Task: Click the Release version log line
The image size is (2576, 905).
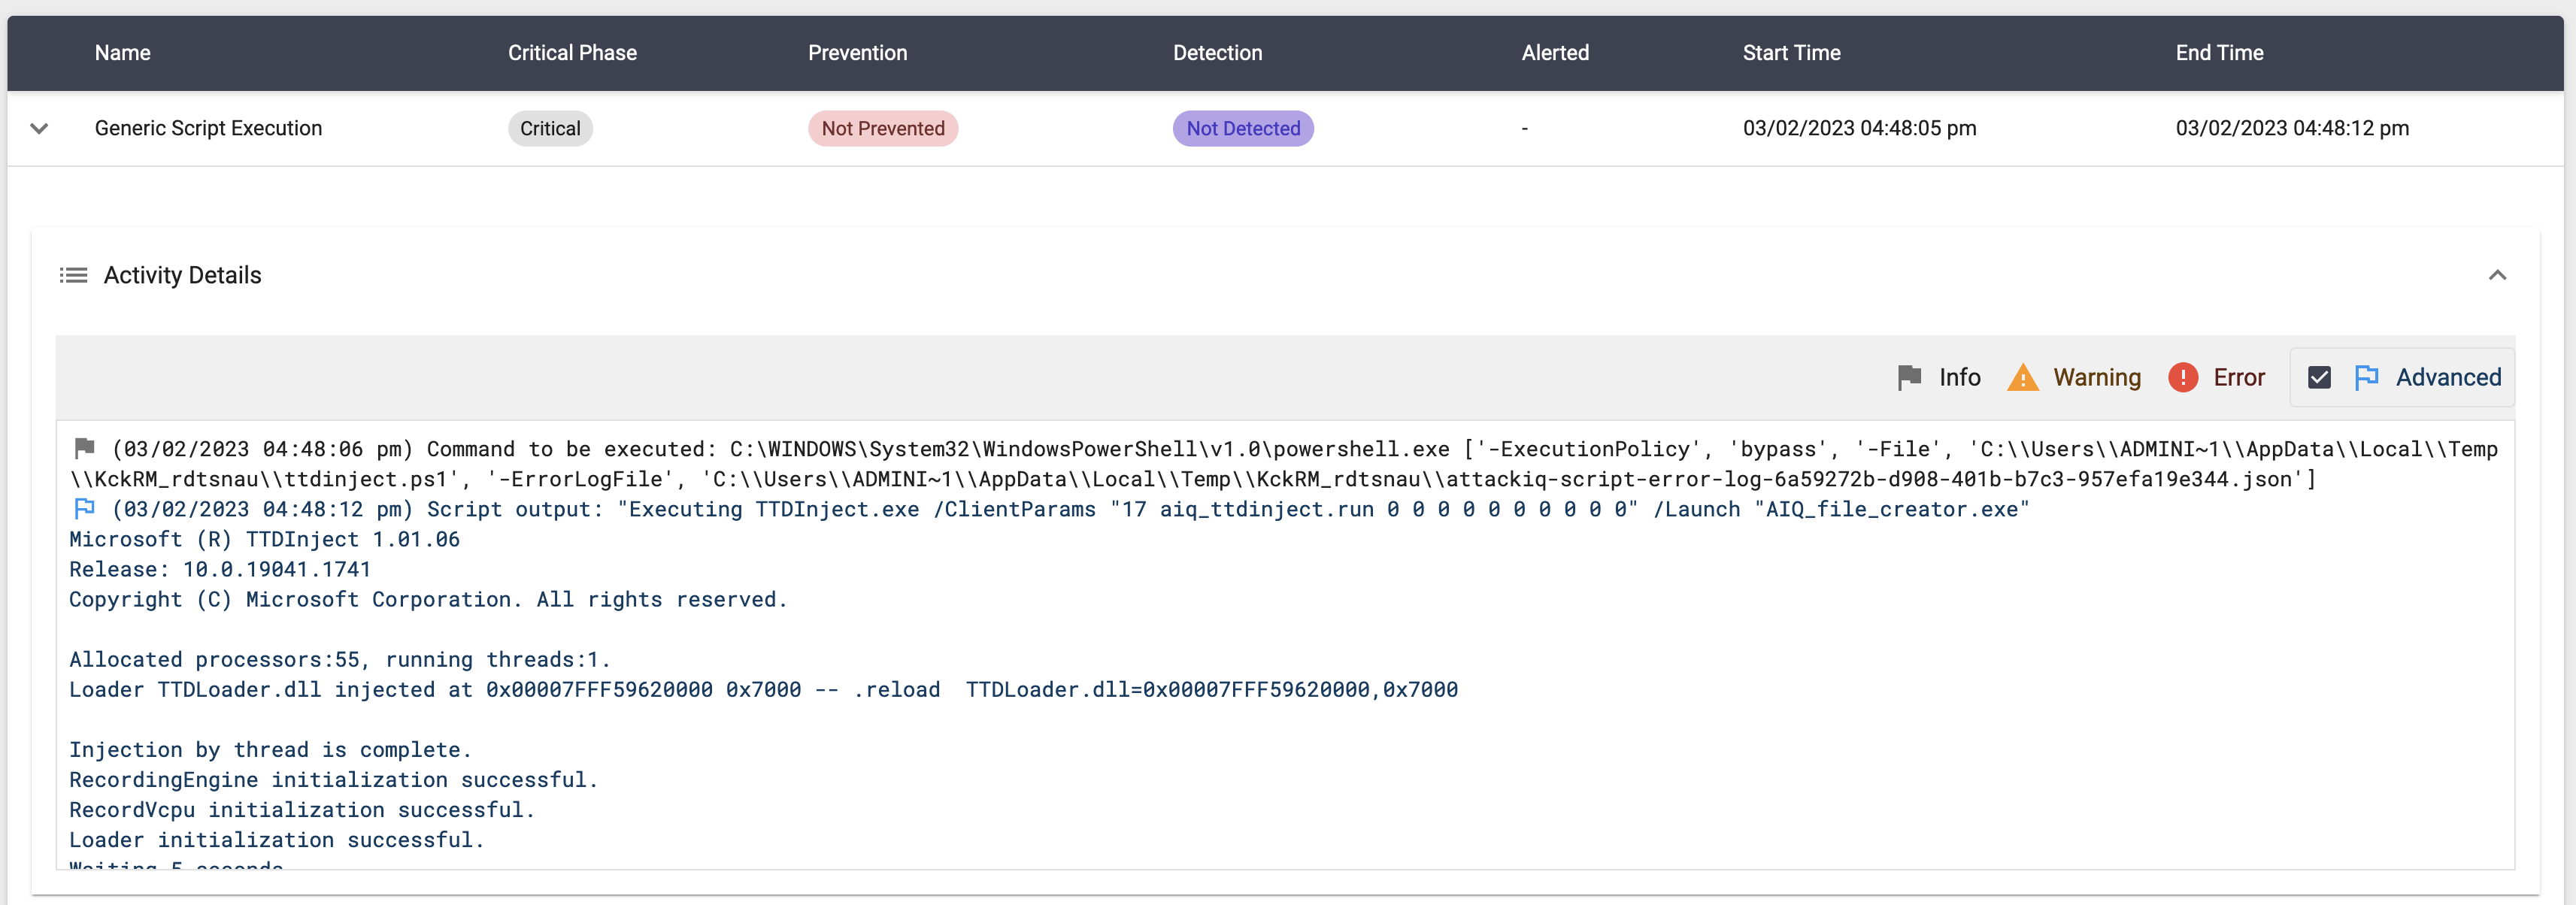Action: (220, 569)
